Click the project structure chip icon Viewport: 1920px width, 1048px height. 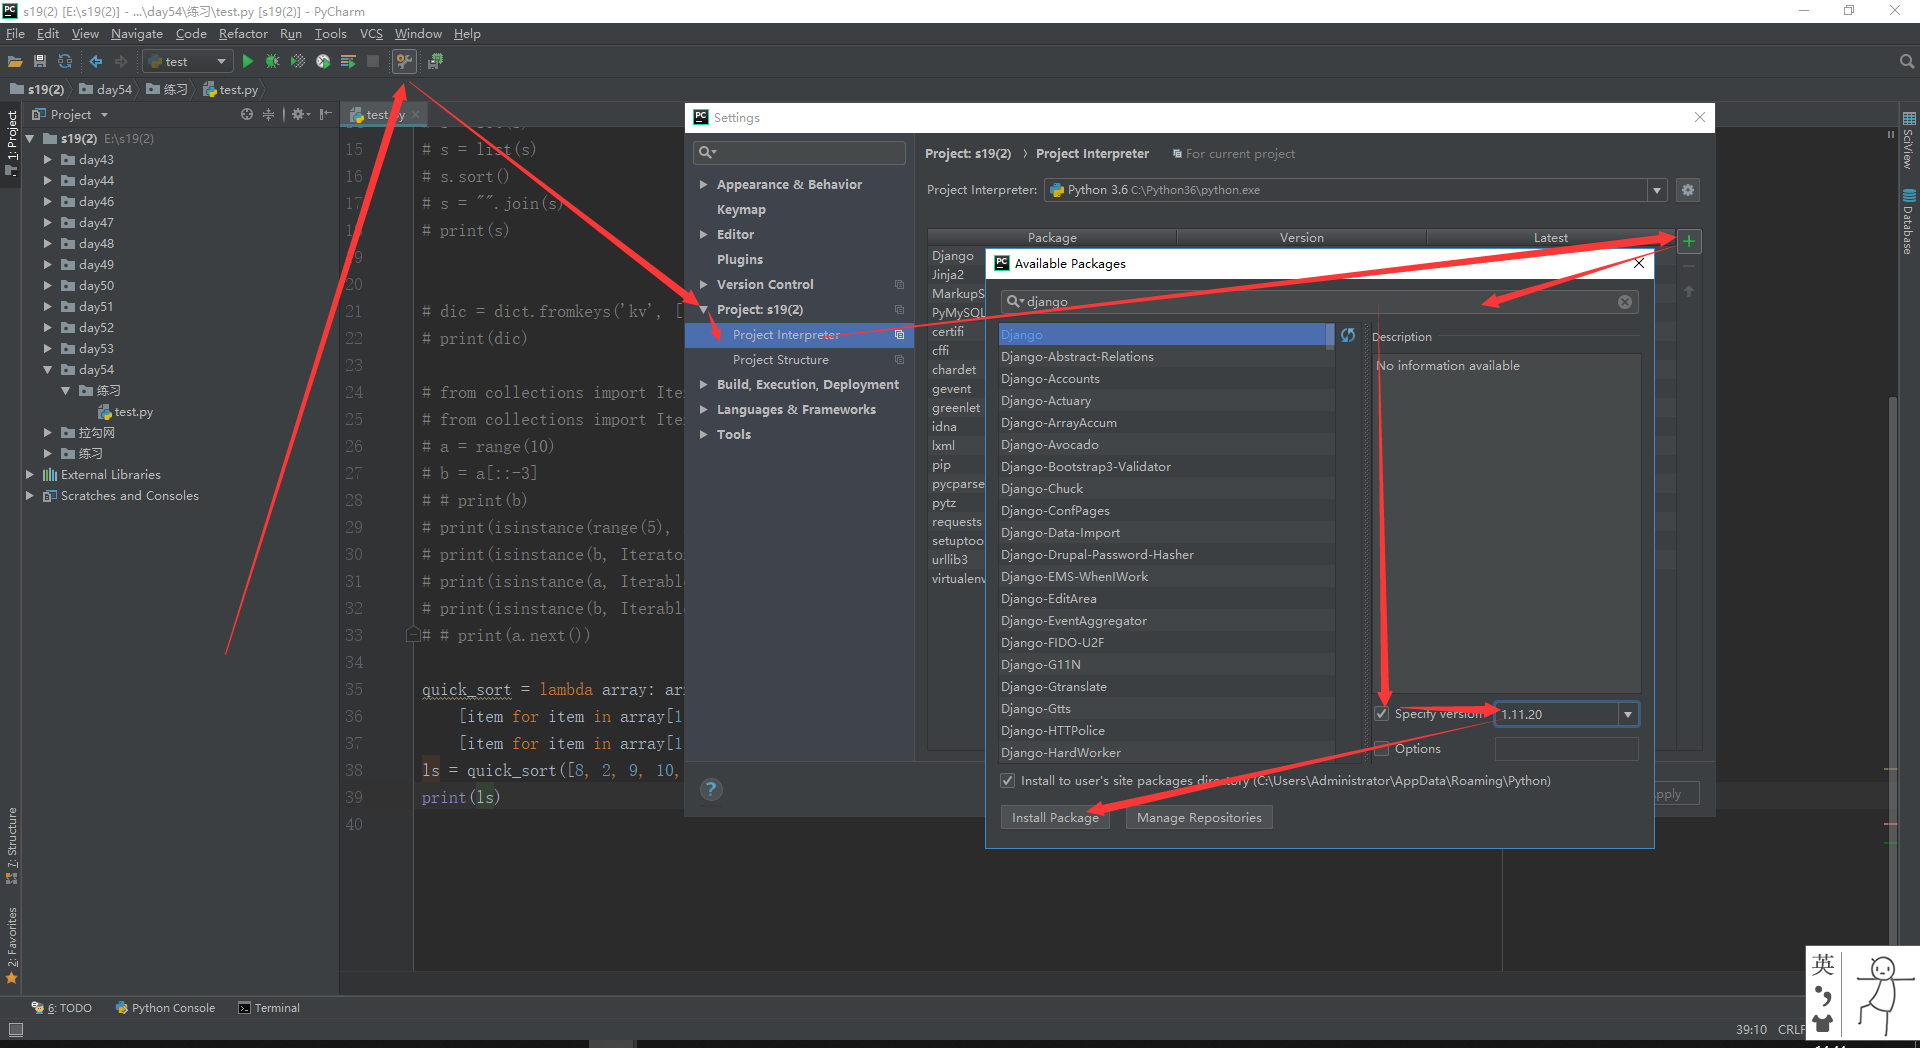(435, 62)
